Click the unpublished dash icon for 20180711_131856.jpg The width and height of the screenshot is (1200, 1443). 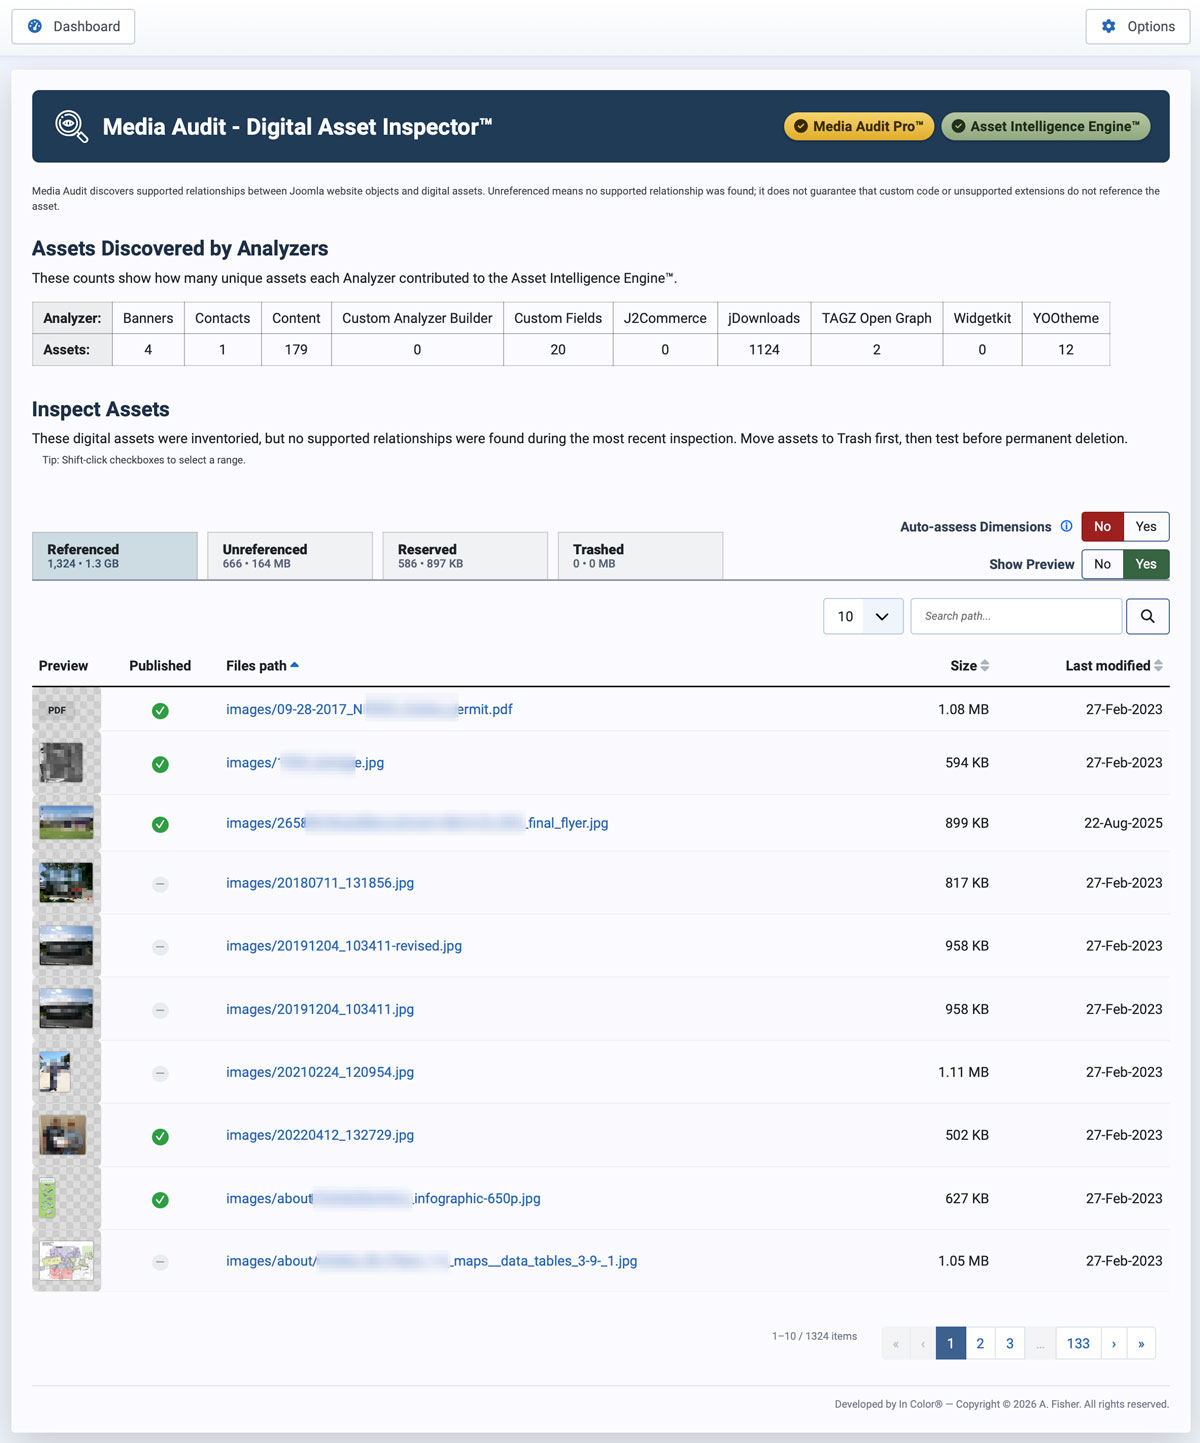point(160,884)
